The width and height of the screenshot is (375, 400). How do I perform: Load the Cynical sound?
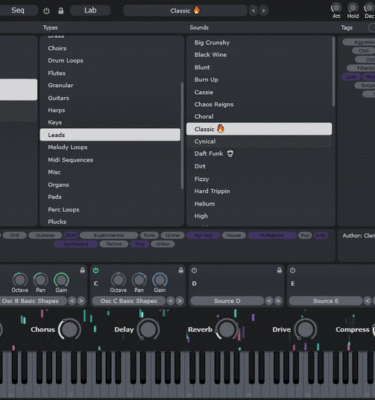tap(259, 141)
